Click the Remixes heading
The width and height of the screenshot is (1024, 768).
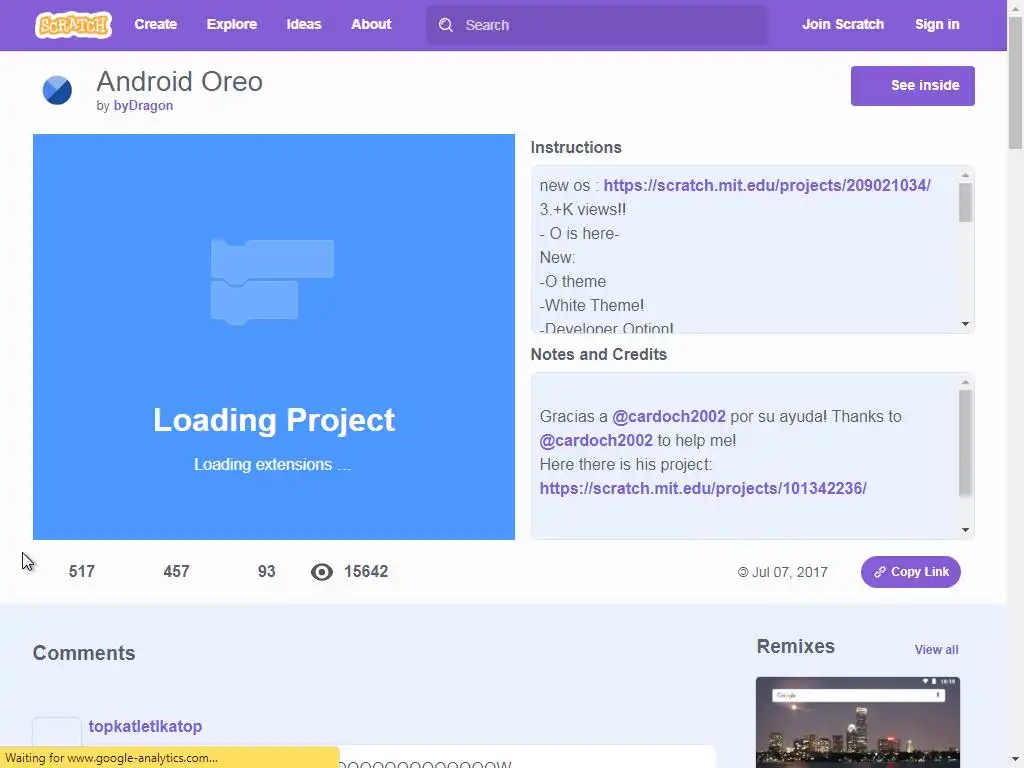pos(795,647)
